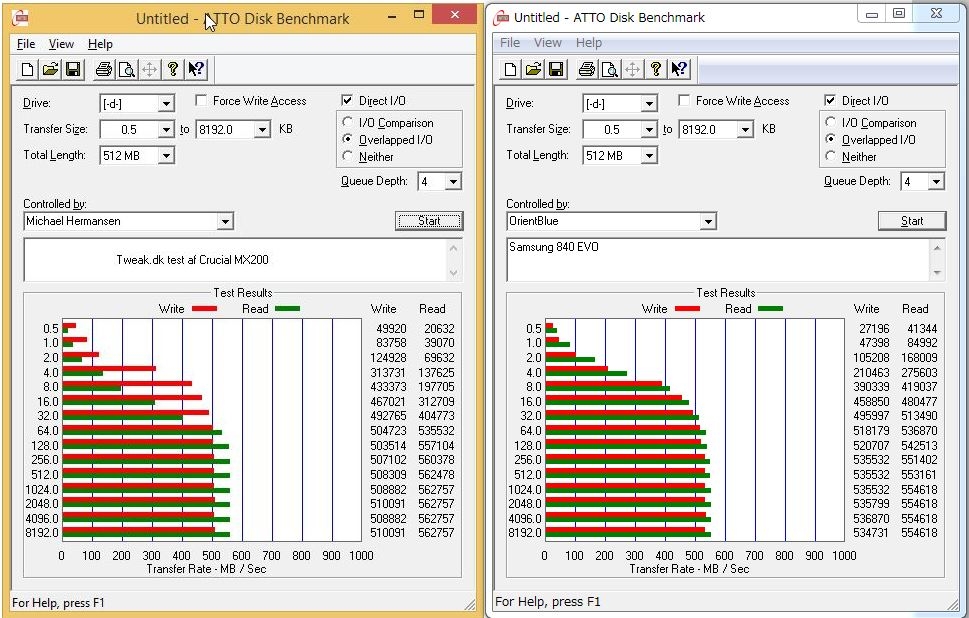Viewport: 969px width, 618px height.
Task: Select I/O Comparison radio in left window
Action: pyautogui.click(x=348, y=122)
